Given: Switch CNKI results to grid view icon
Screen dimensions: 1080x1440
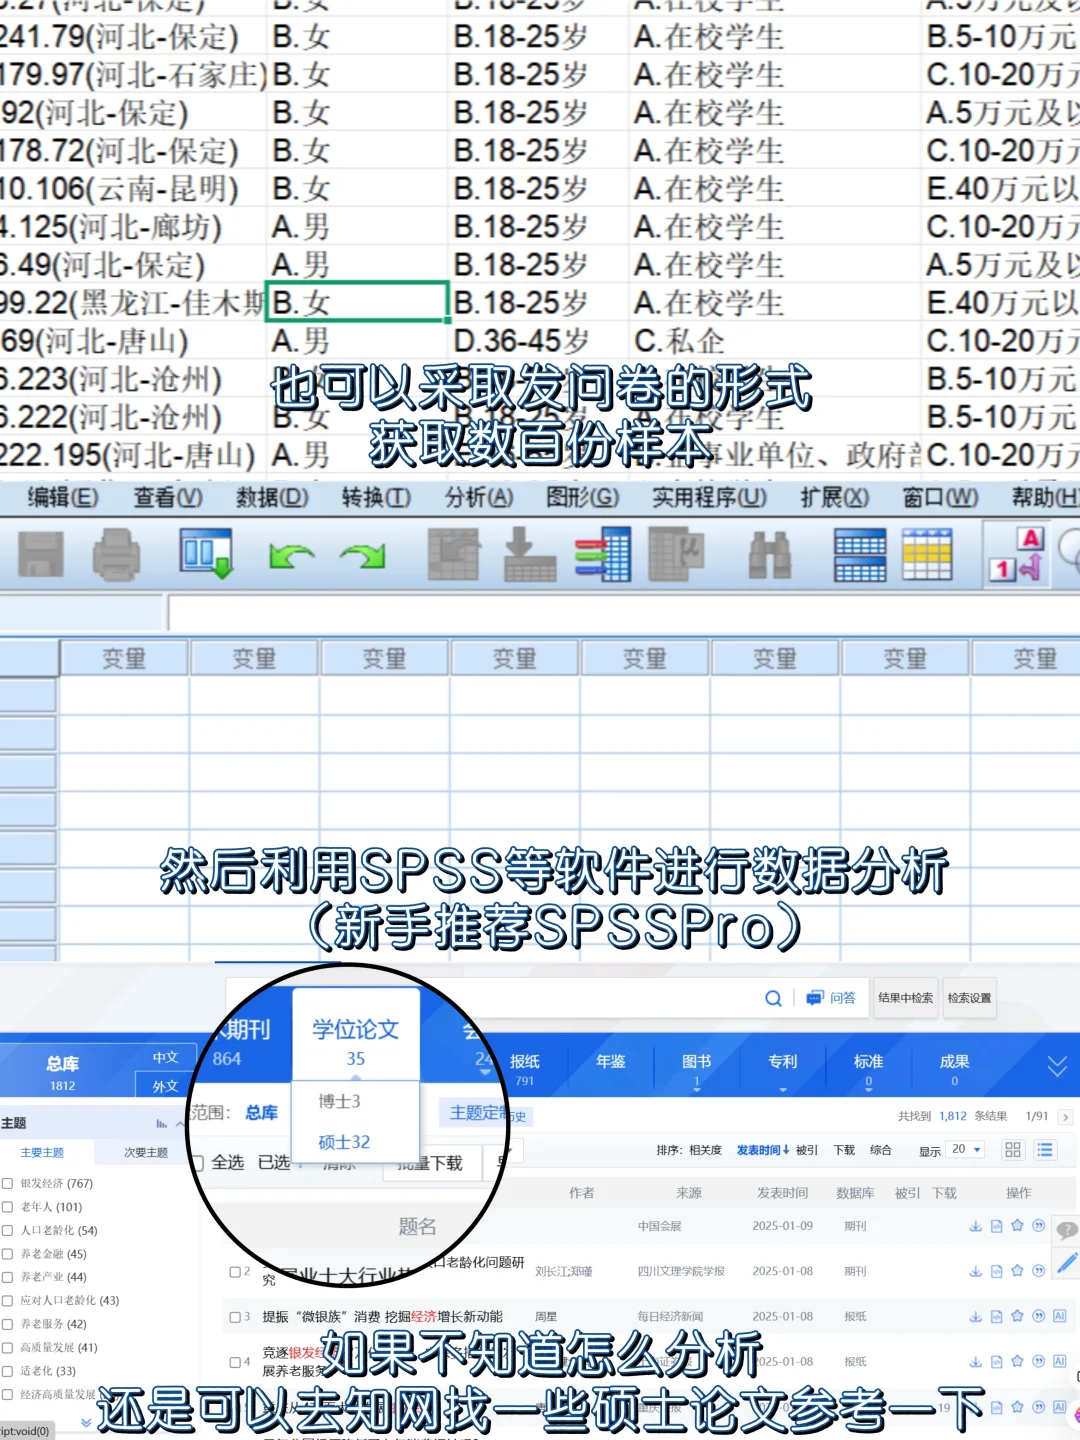Looking at the screenshot, I should [x=1013, y=1149].
